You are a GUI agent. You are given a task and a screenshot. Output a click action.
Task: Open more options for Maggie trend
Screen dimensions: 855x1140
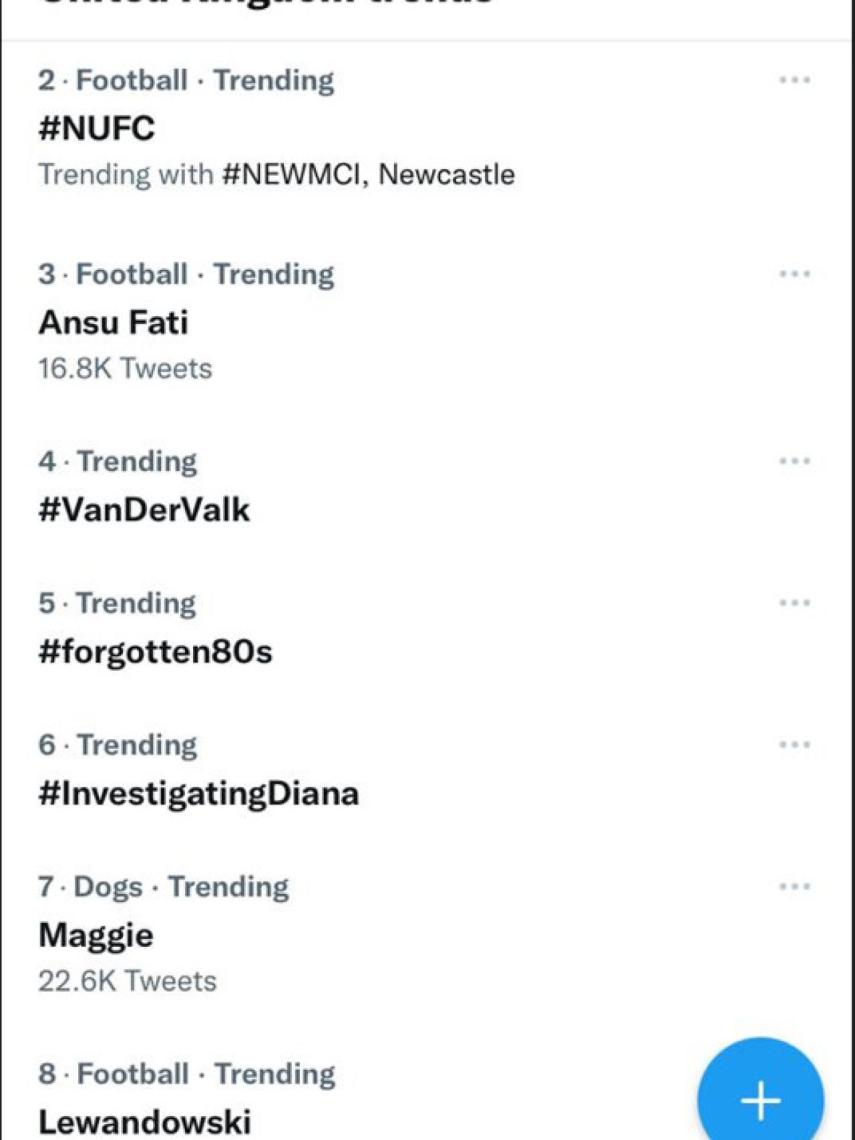pos(794,887)
